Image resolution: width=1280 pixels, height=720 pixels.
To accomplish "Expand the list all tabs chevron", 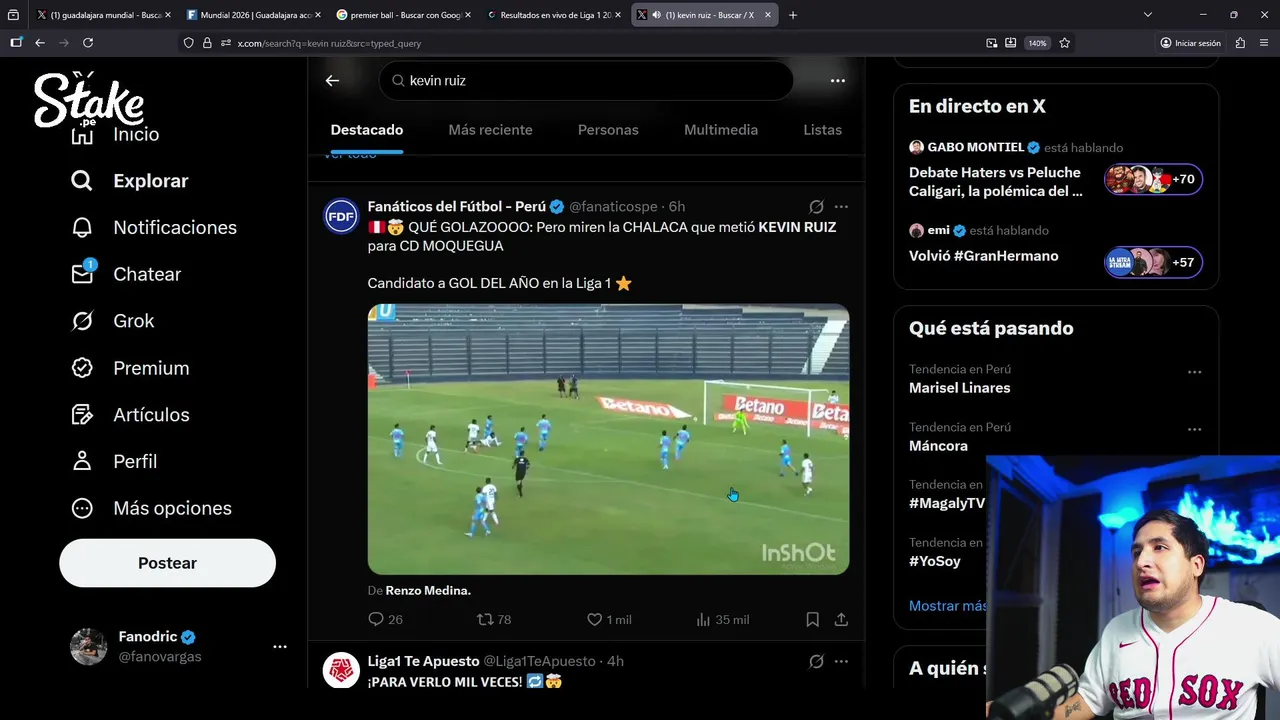I will pyautogui.click(x=1148, y=15).
